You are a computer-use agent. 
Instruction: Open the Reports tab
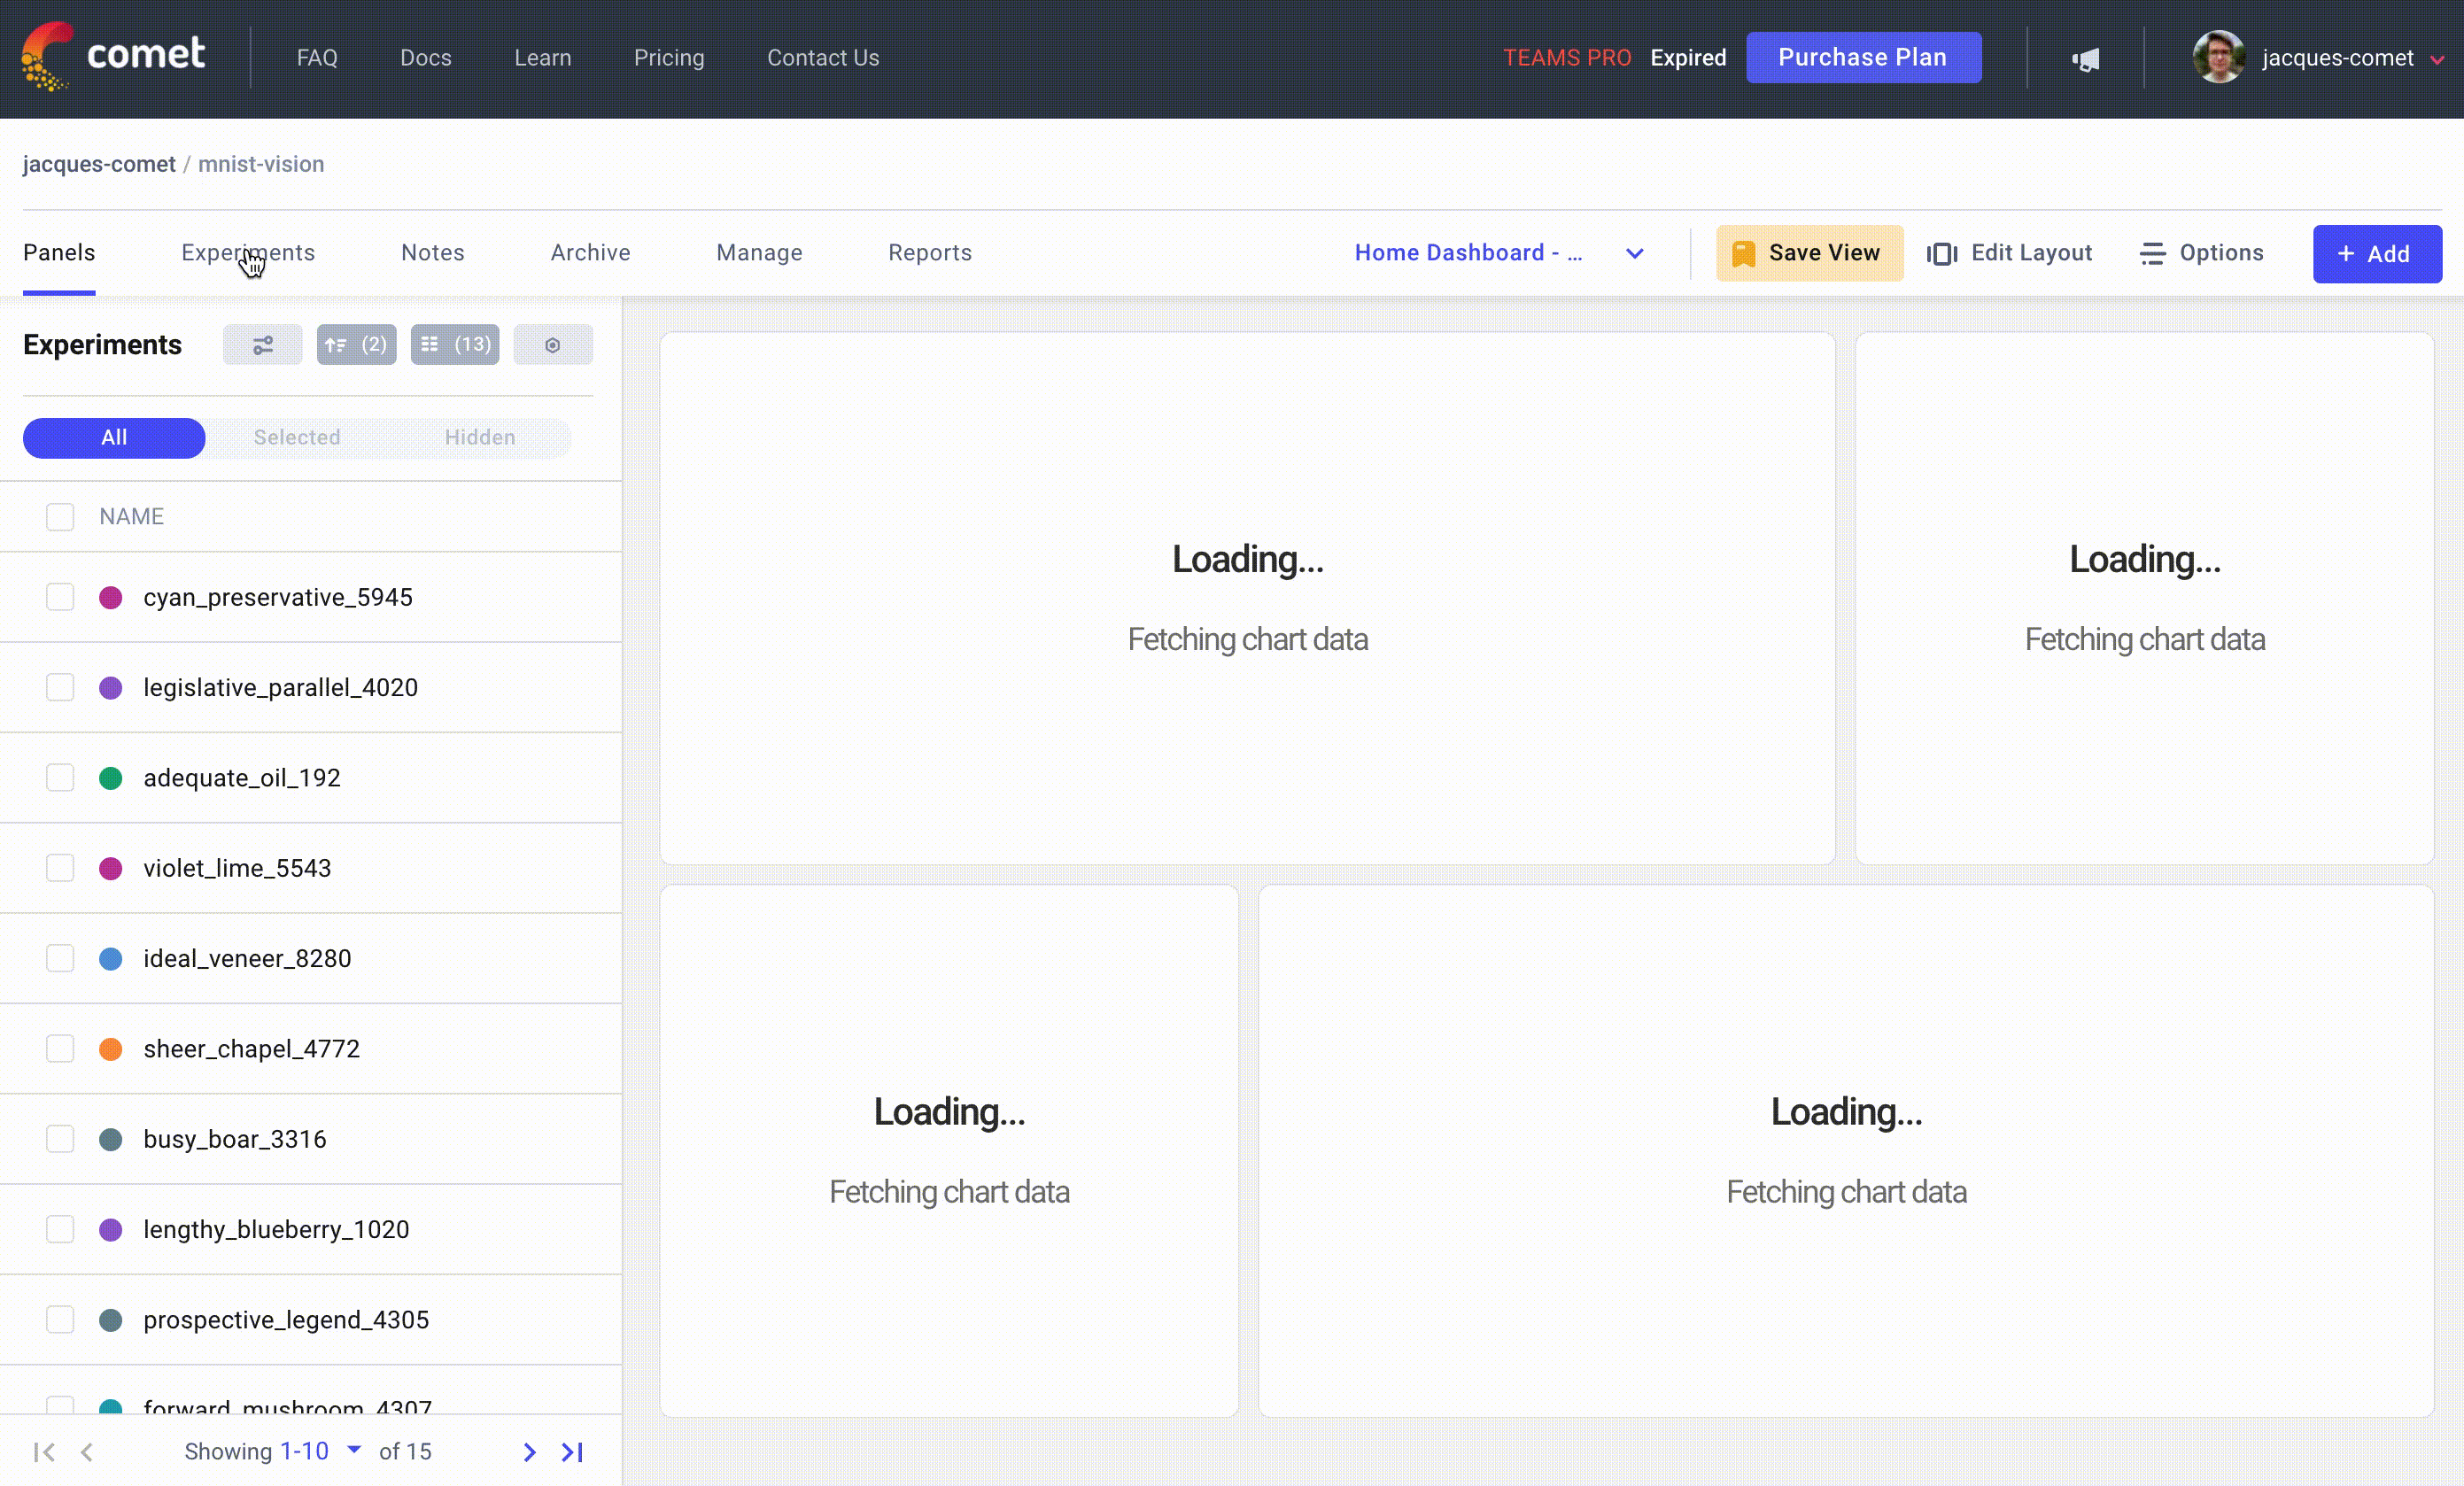930,253
